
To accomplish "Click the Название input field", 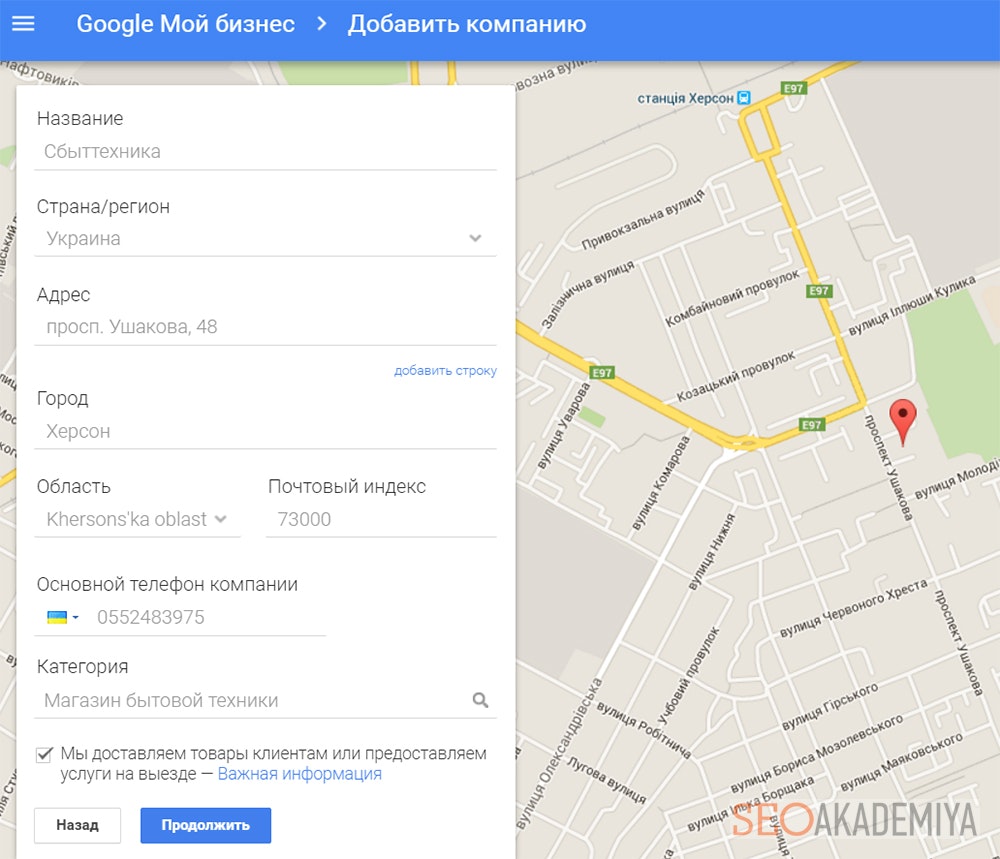I will tap(265, 152).
